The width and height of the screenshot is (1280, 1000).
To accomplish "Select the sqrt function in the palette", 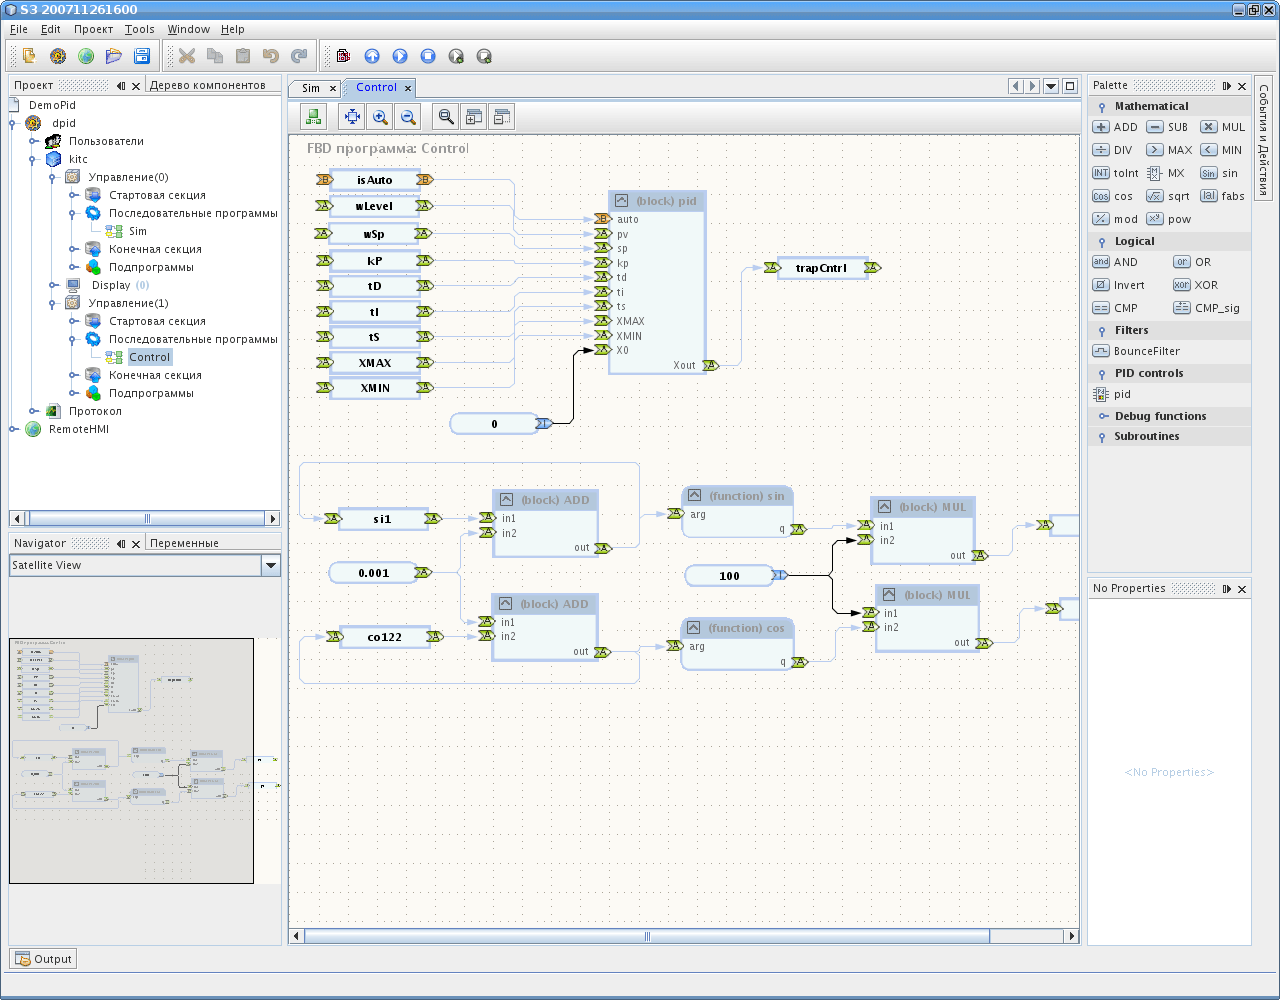I will (1168, 196).
